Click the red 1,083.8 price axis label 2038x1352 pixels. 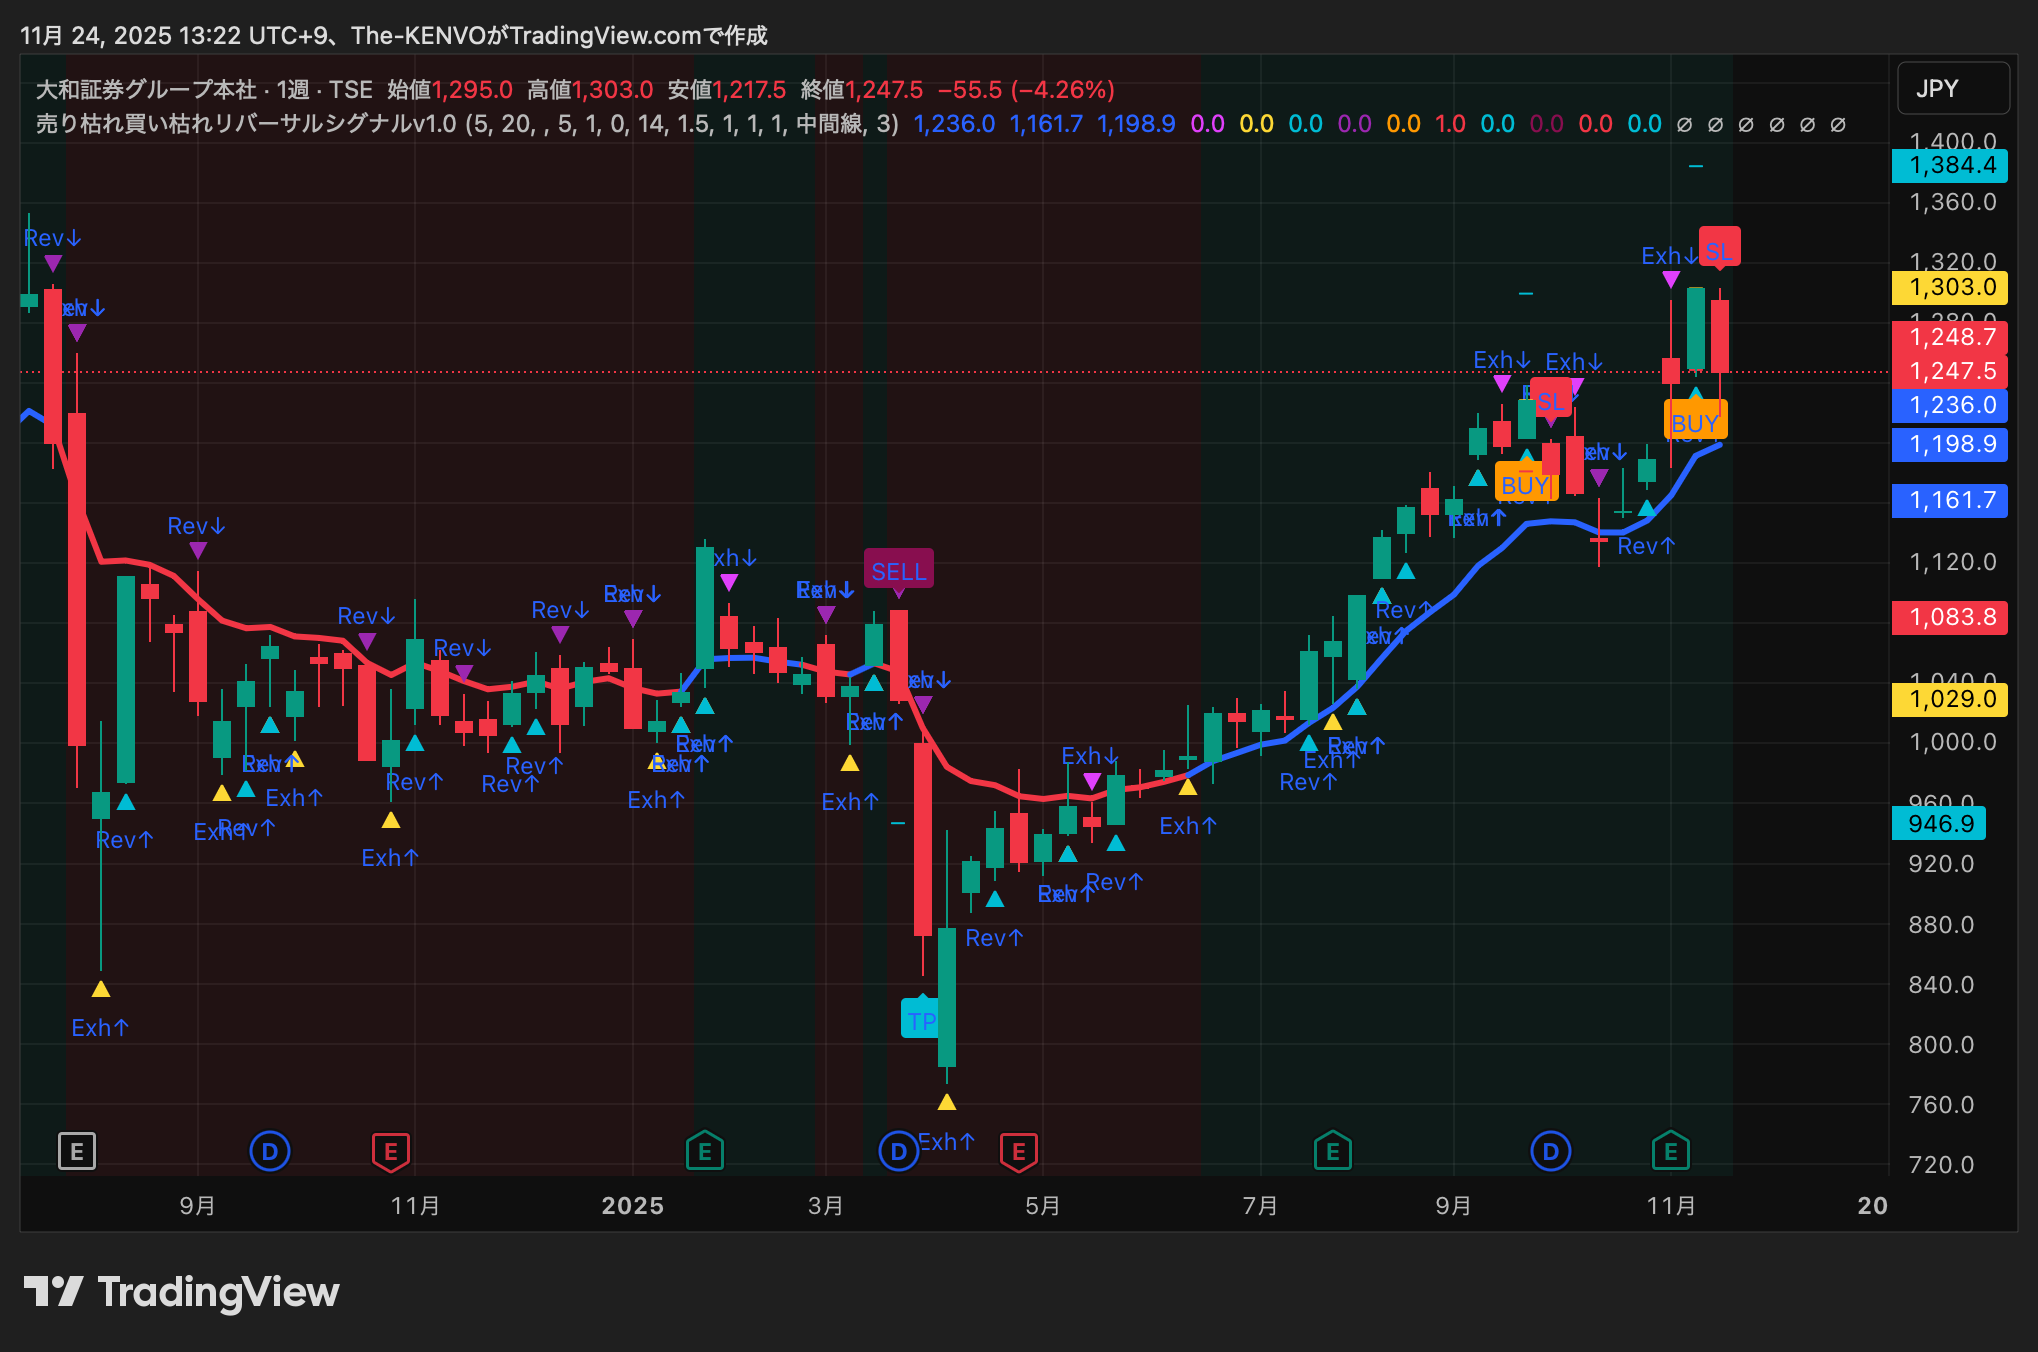tap(1950, 617)
